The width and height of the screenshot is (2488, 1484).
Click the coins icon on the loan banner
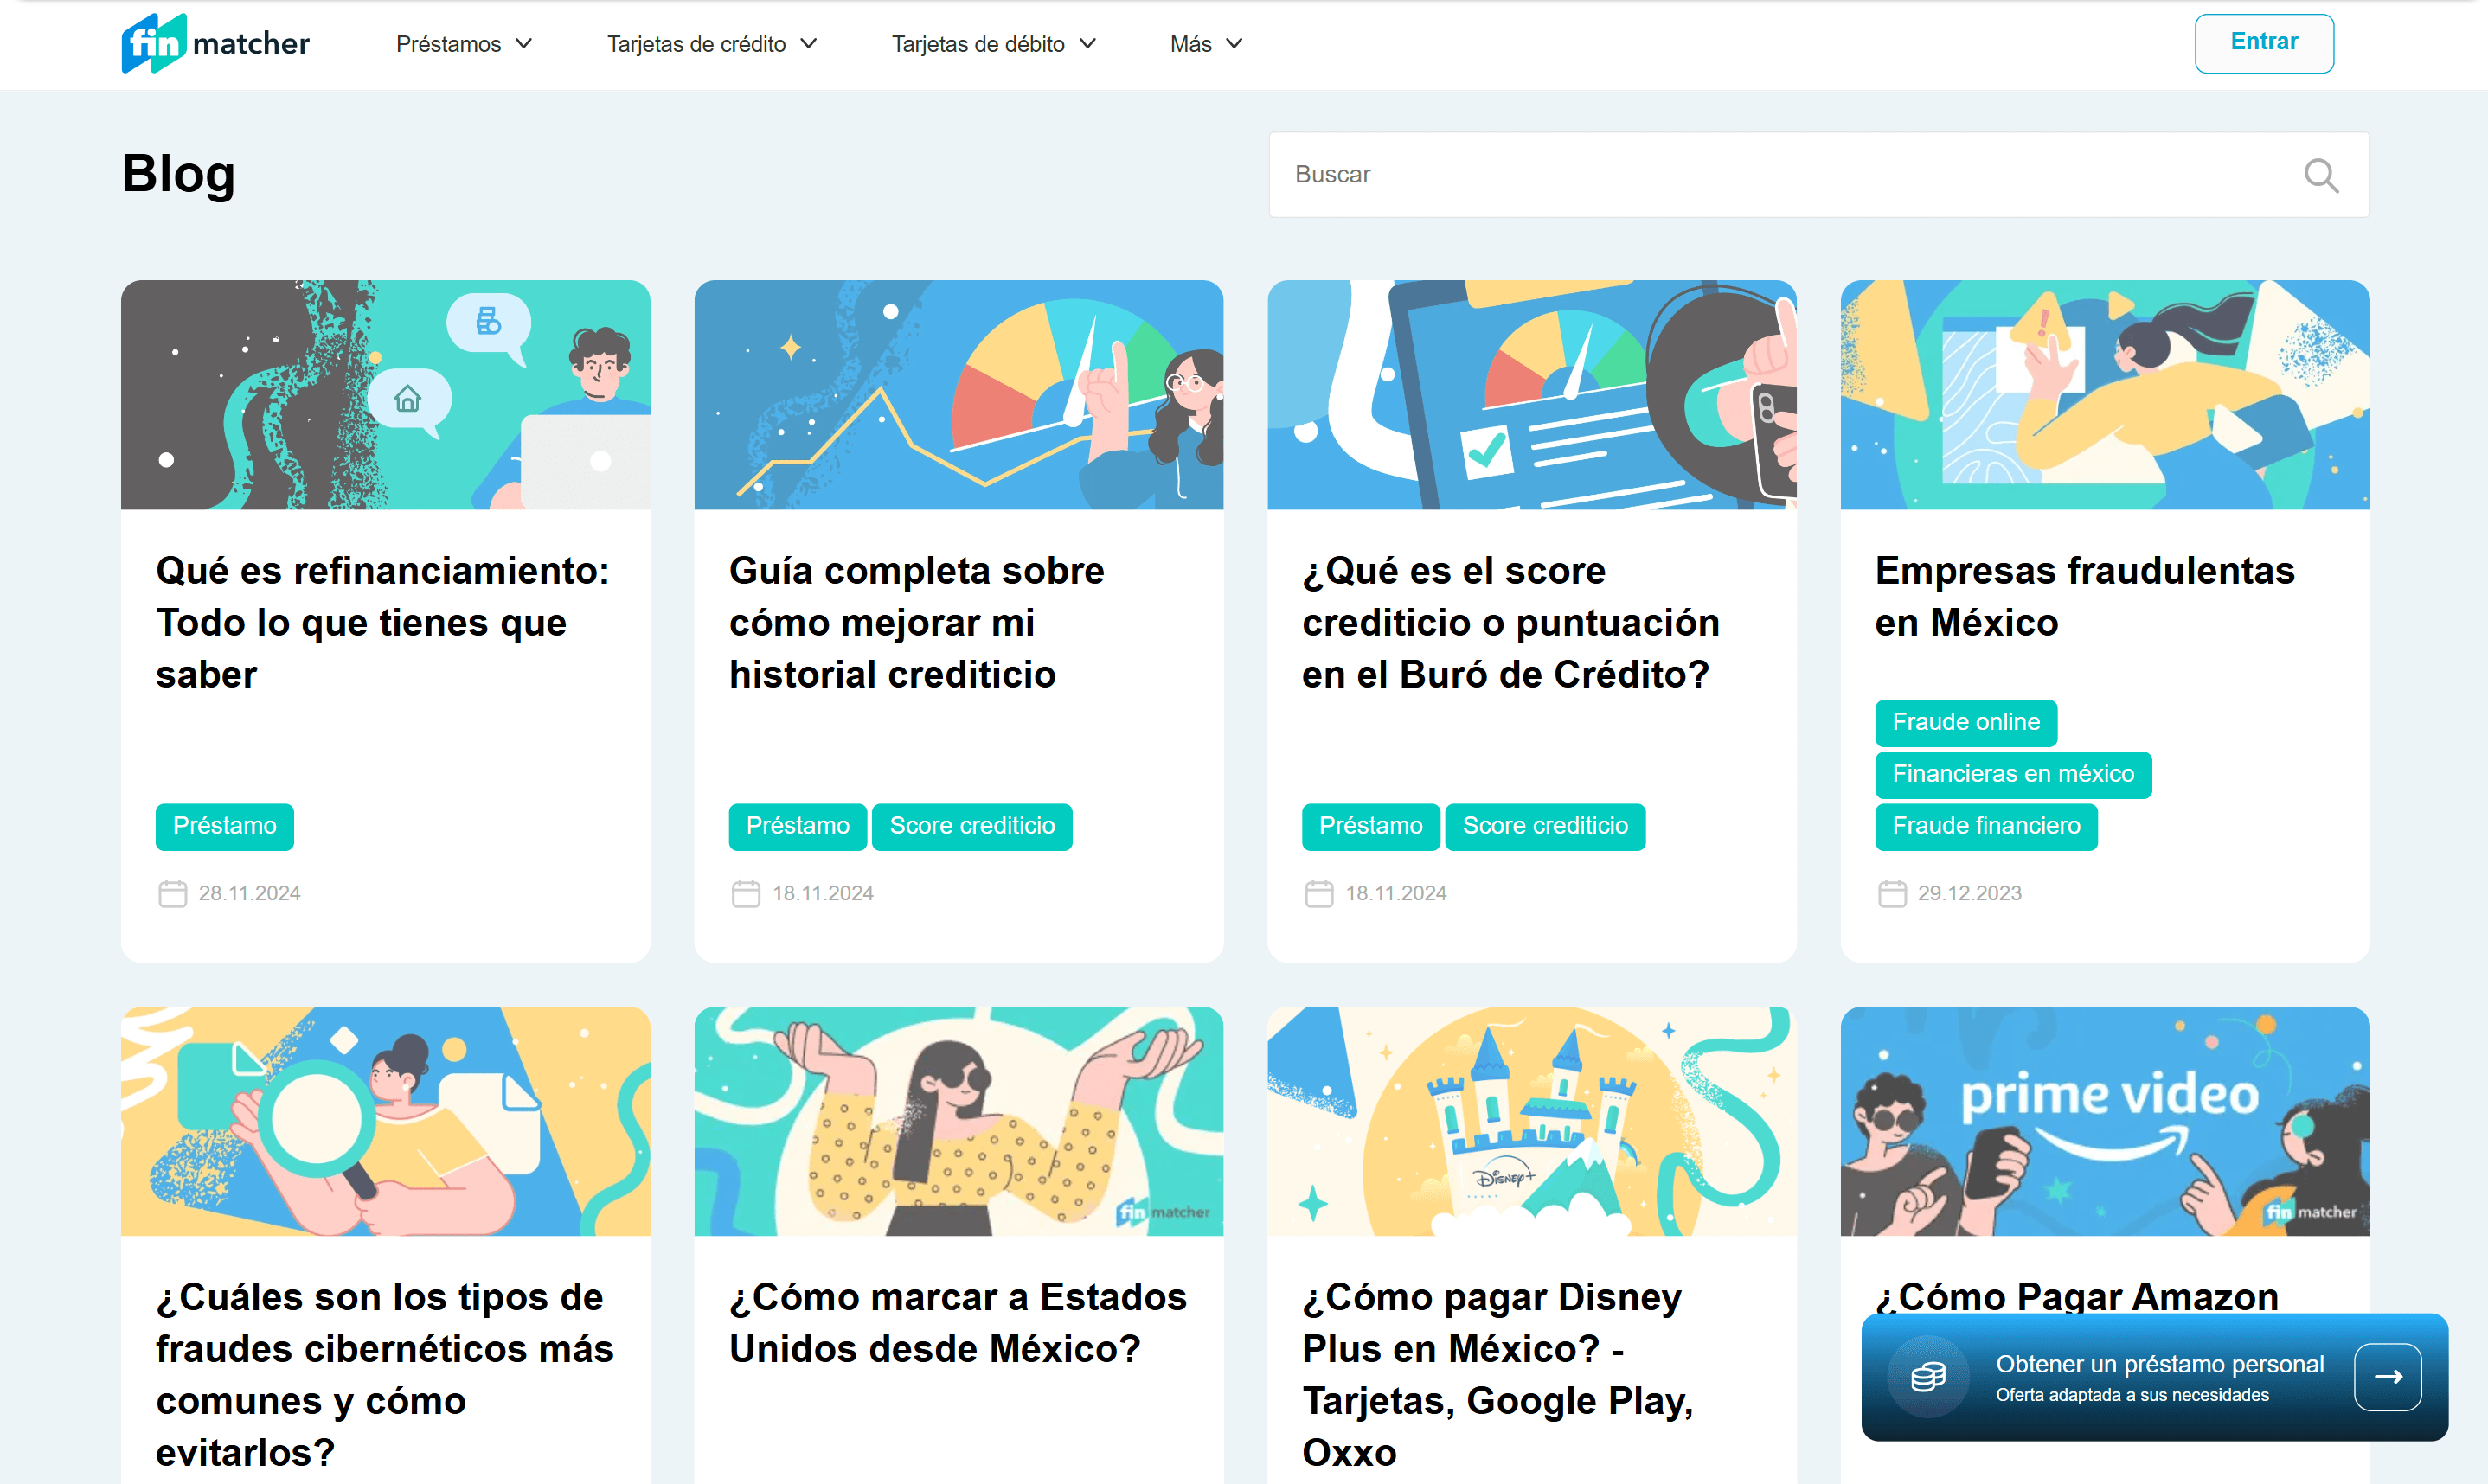1927,1377
